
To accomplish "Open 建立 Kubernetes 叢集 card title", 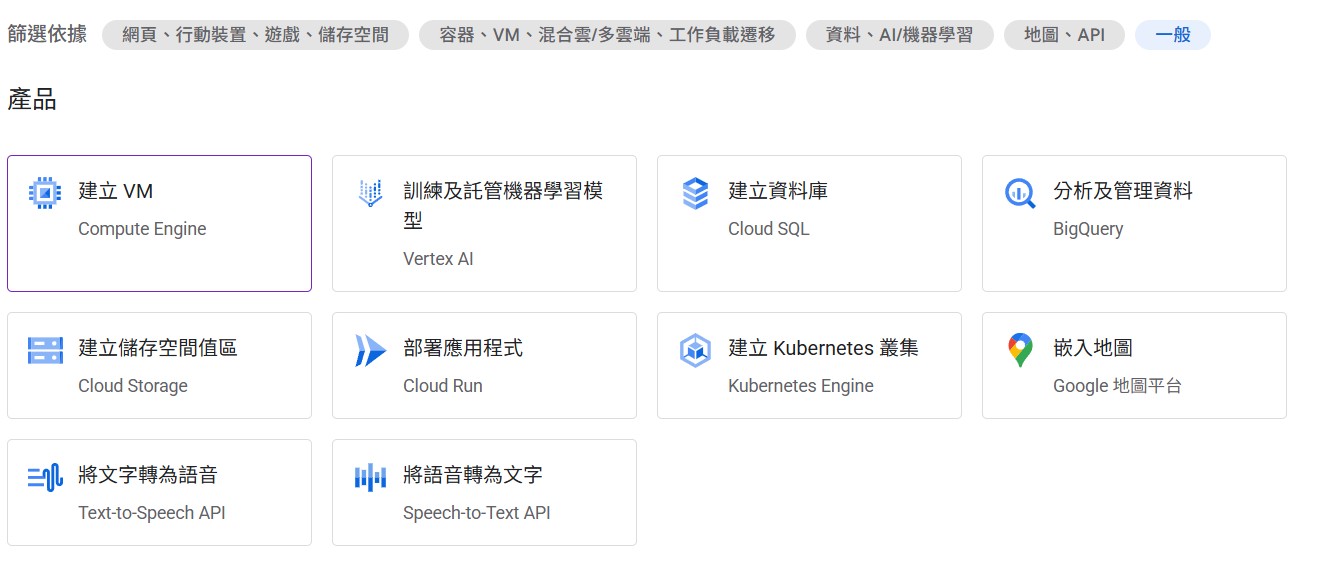I will tap(823, 348).
